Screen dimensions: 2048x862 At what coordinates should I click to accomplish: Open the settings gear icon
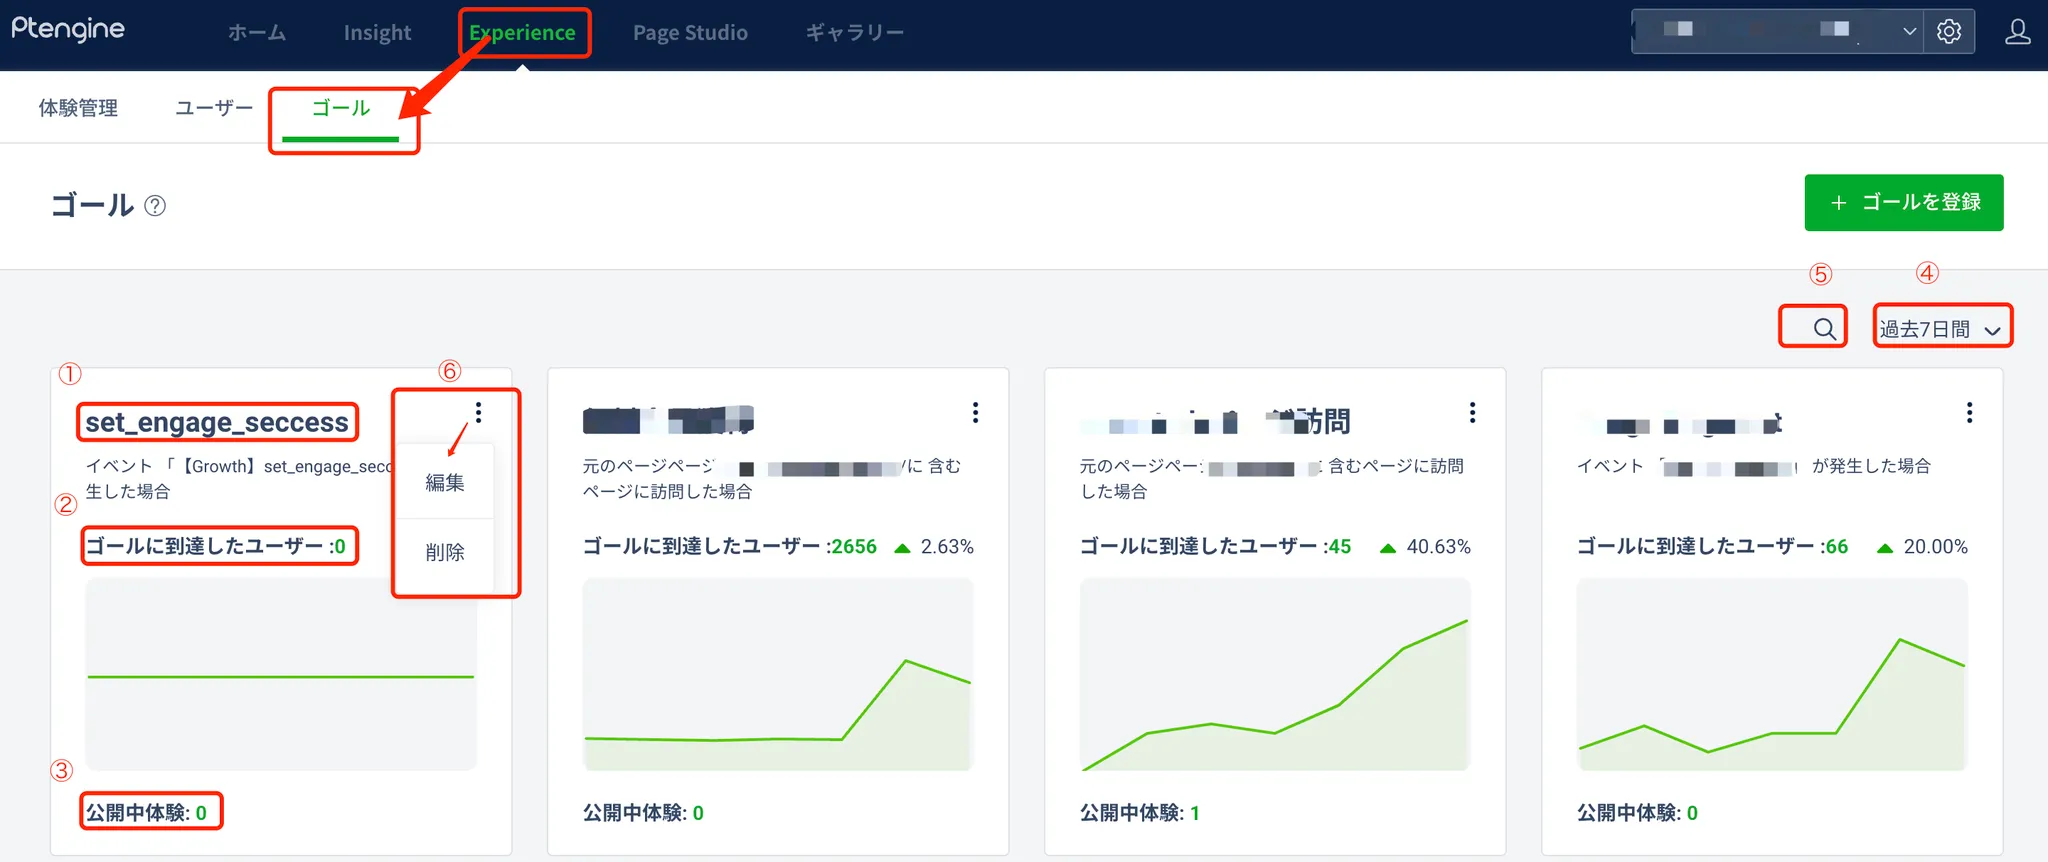click(1948, 32)
